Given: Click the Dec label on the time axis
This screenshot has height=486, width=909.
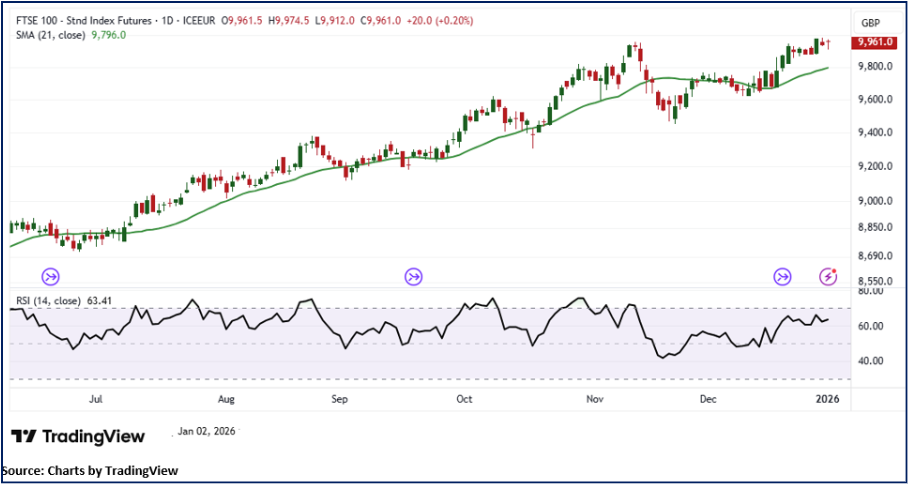Looking at the screenshot, I should tap(709, 400).
